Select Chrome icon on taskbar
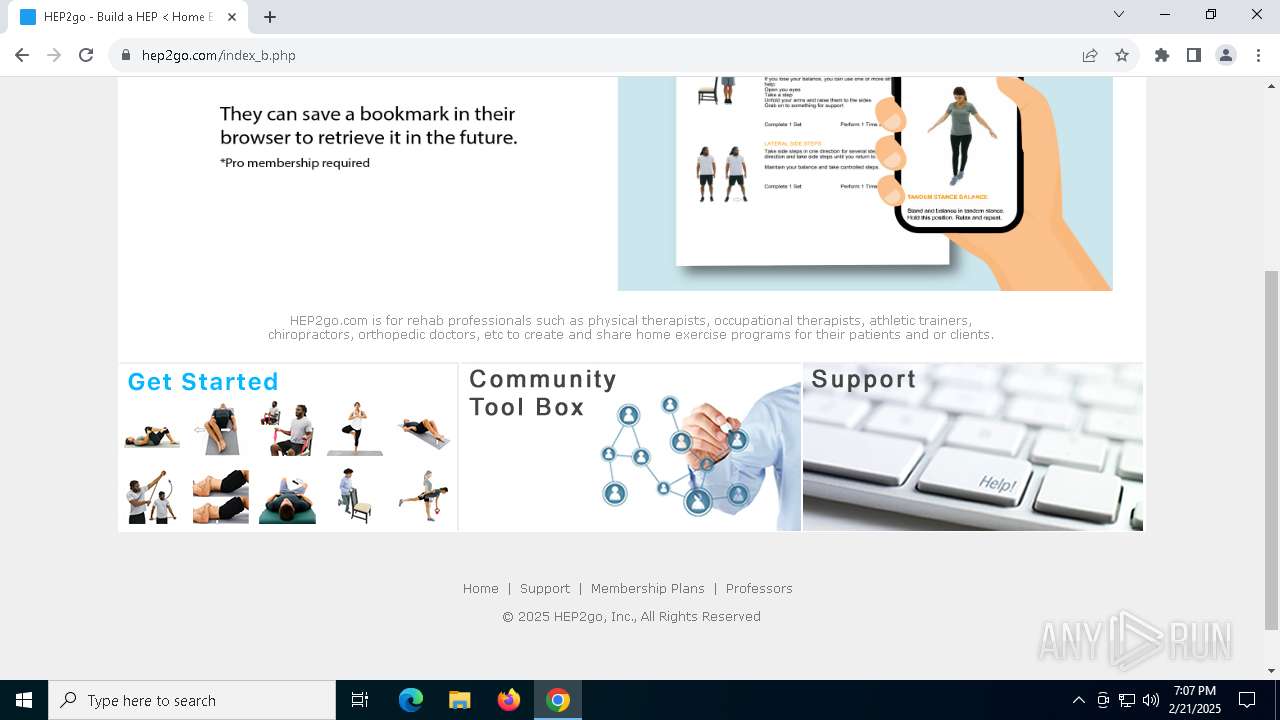The image size is (1280, 720). 558,700
